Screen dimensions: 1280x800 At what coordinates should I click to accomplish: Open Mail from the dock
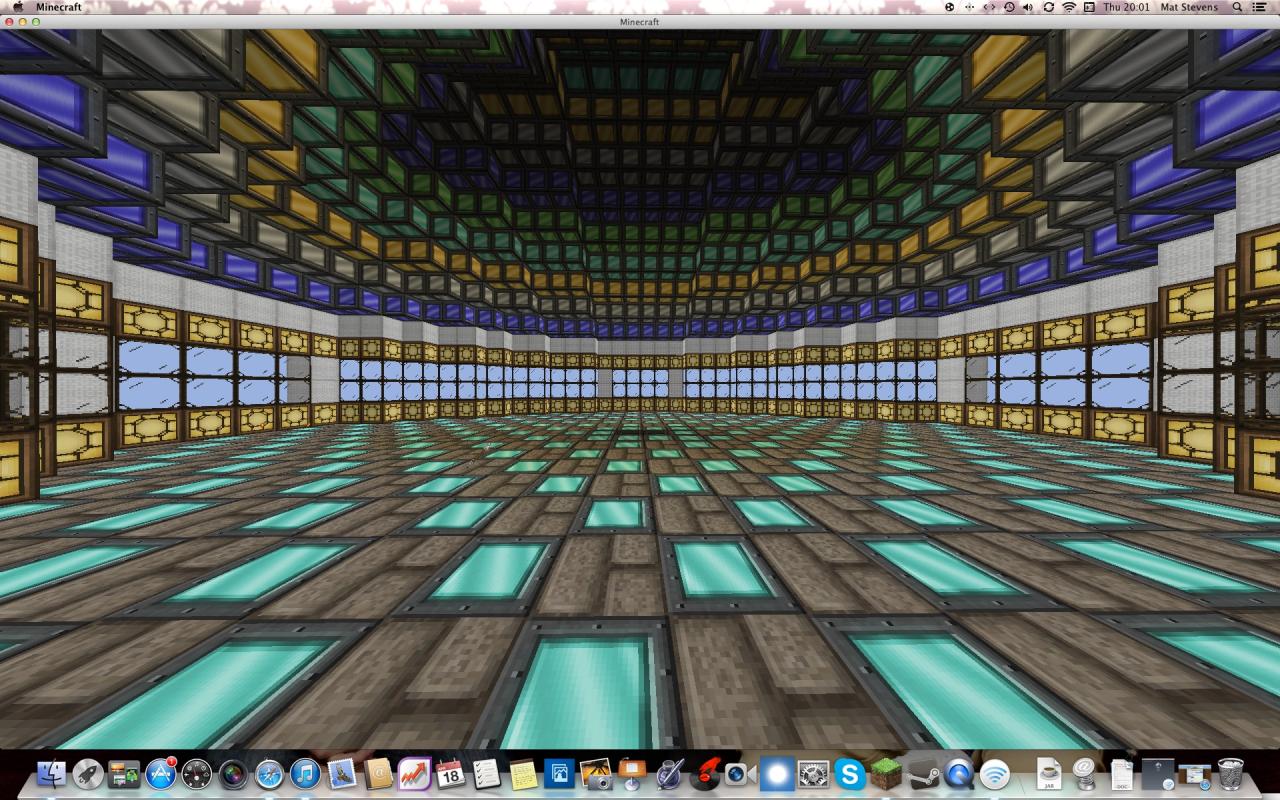point(341,775)
